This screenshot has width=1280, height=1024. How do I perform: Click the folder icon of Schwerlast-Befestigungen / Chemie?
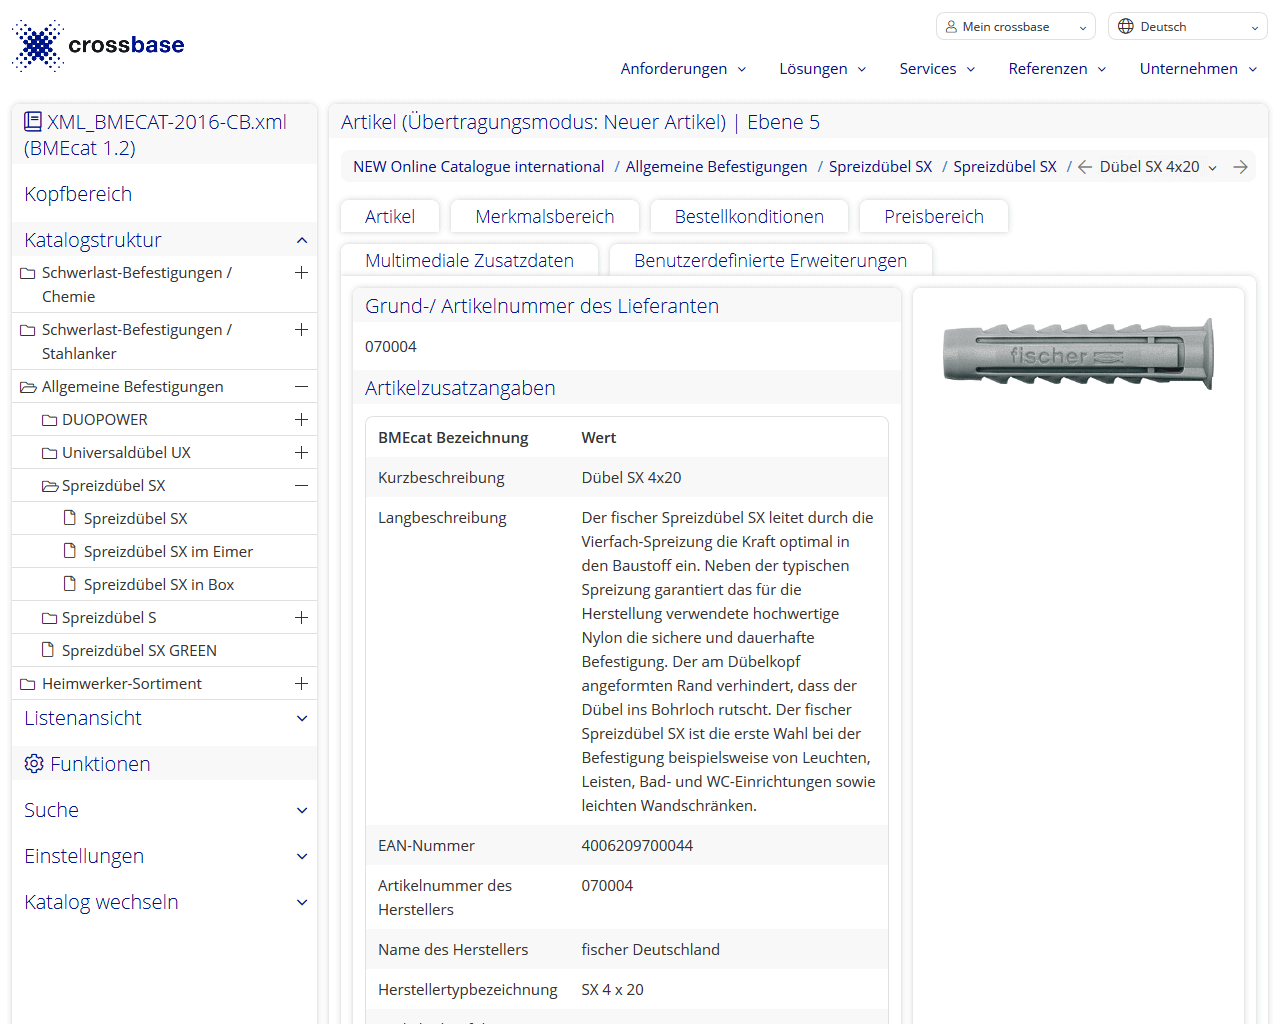point(28,273)
